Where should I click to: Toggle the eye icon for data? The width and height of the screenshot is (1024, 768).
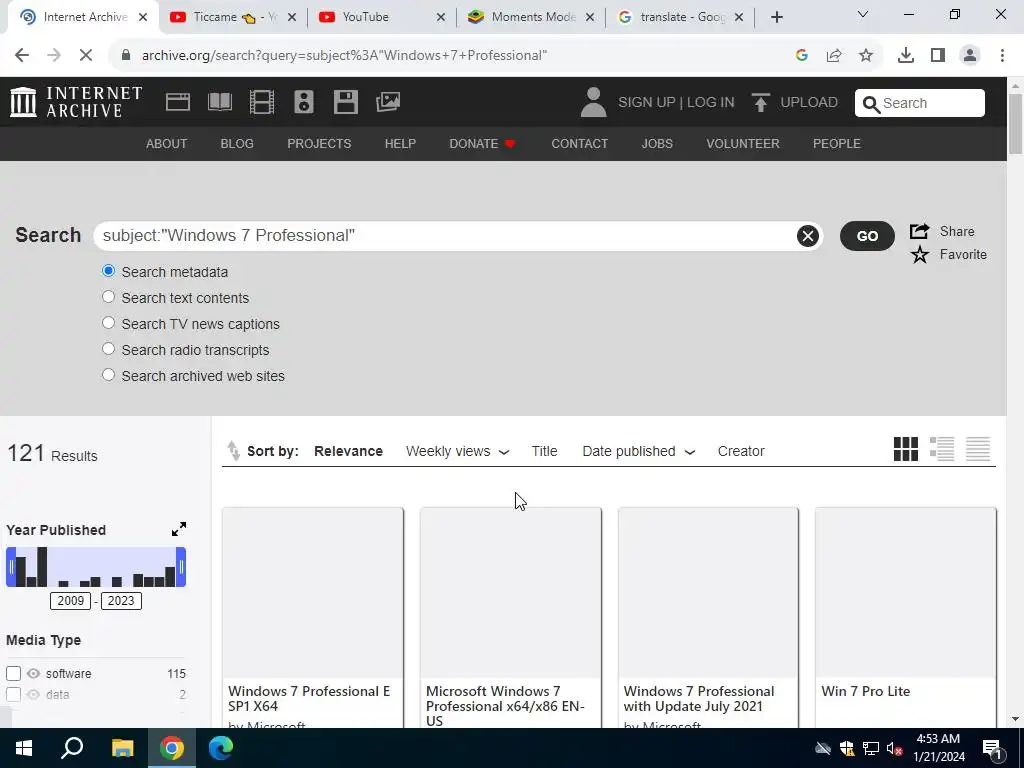click(33, 694)
